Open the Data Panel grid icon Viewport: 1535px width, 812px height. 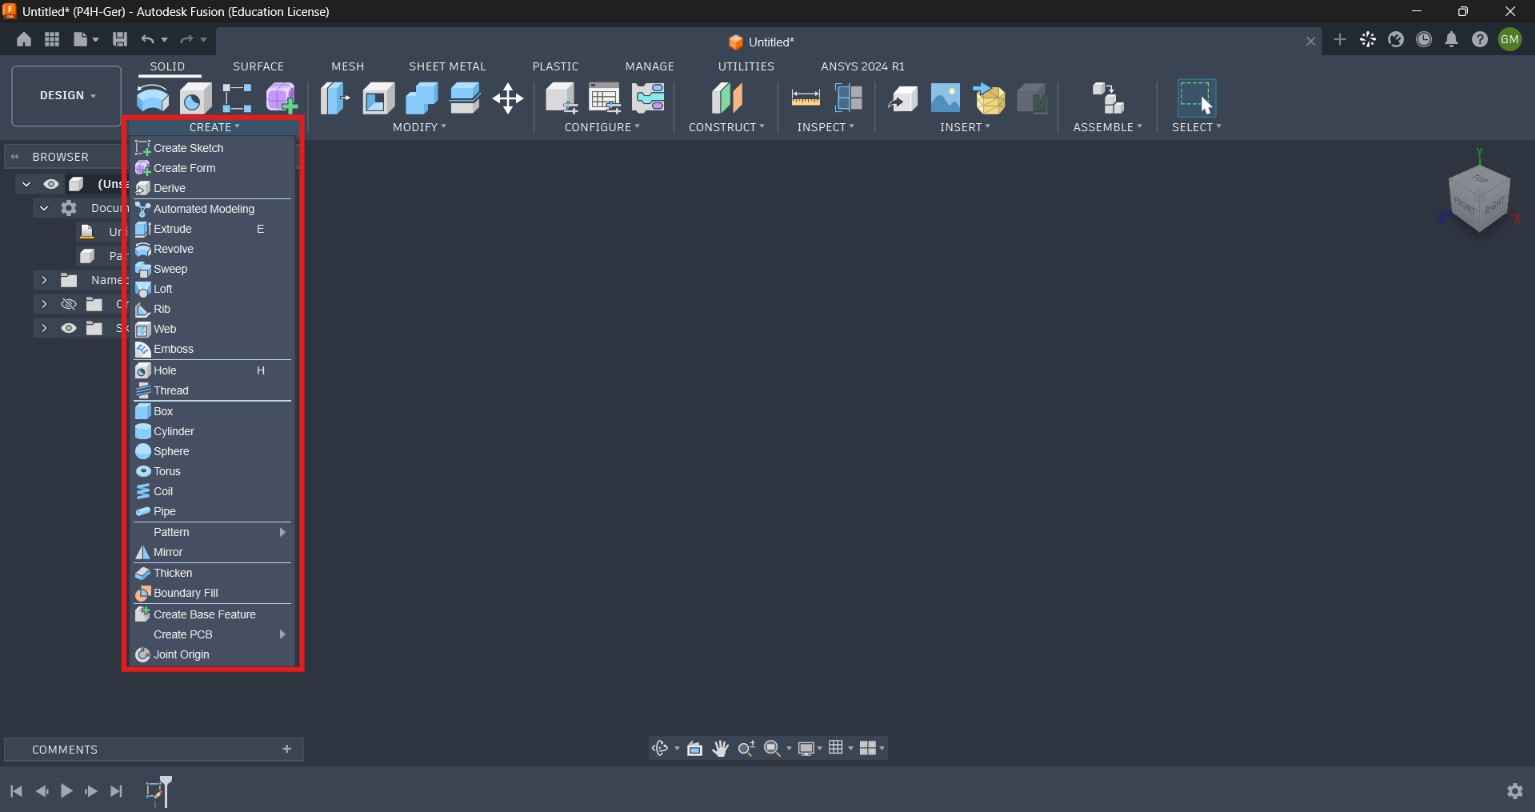coord(52,39)
